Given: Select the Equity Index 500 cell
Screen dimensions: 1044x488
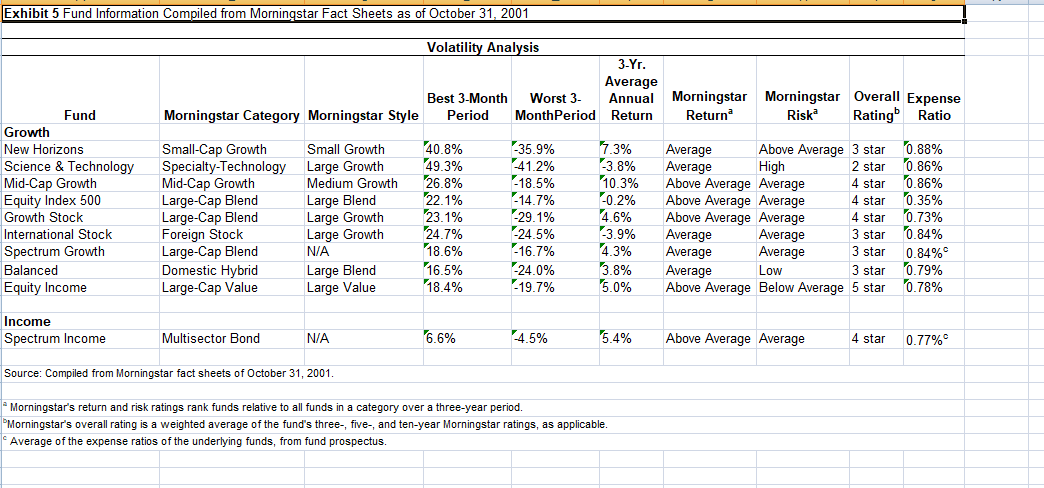Looking at the screenshot, I should pos(80,200).
